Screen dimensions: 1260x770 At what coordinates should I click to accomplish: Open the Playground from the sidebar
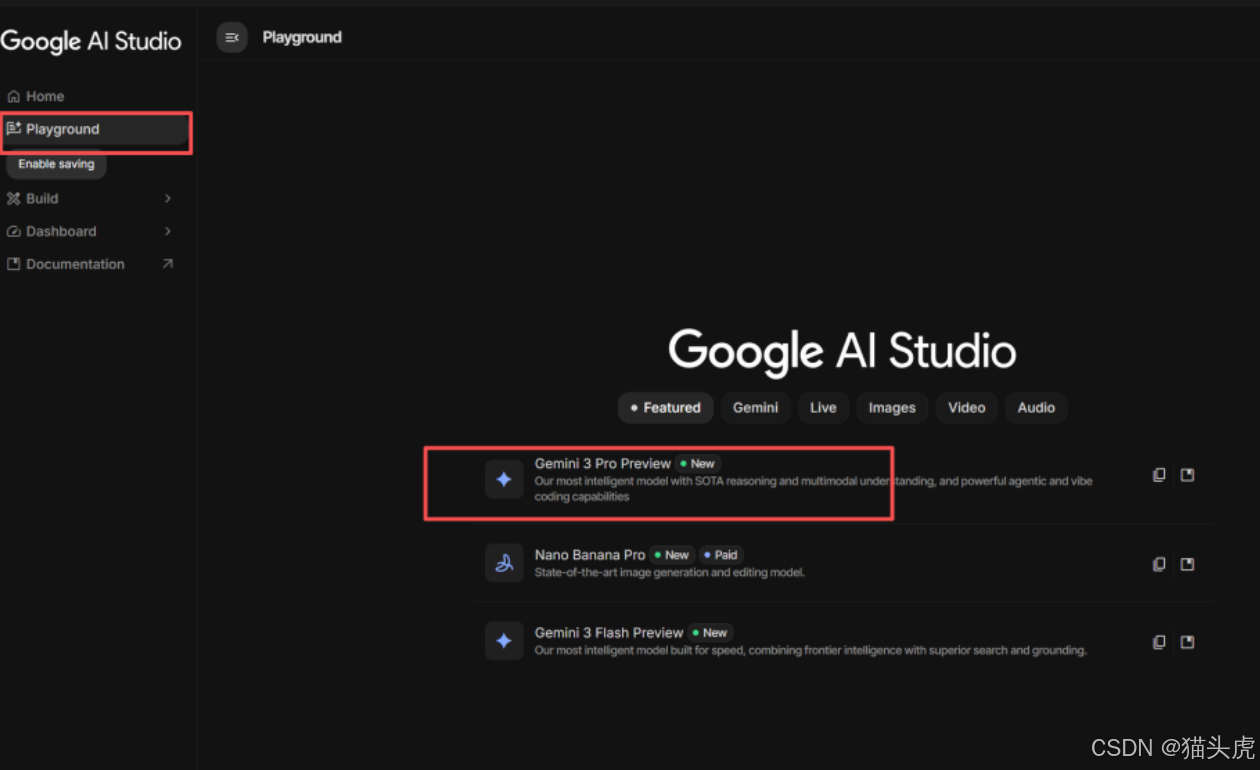pos(62,128)
